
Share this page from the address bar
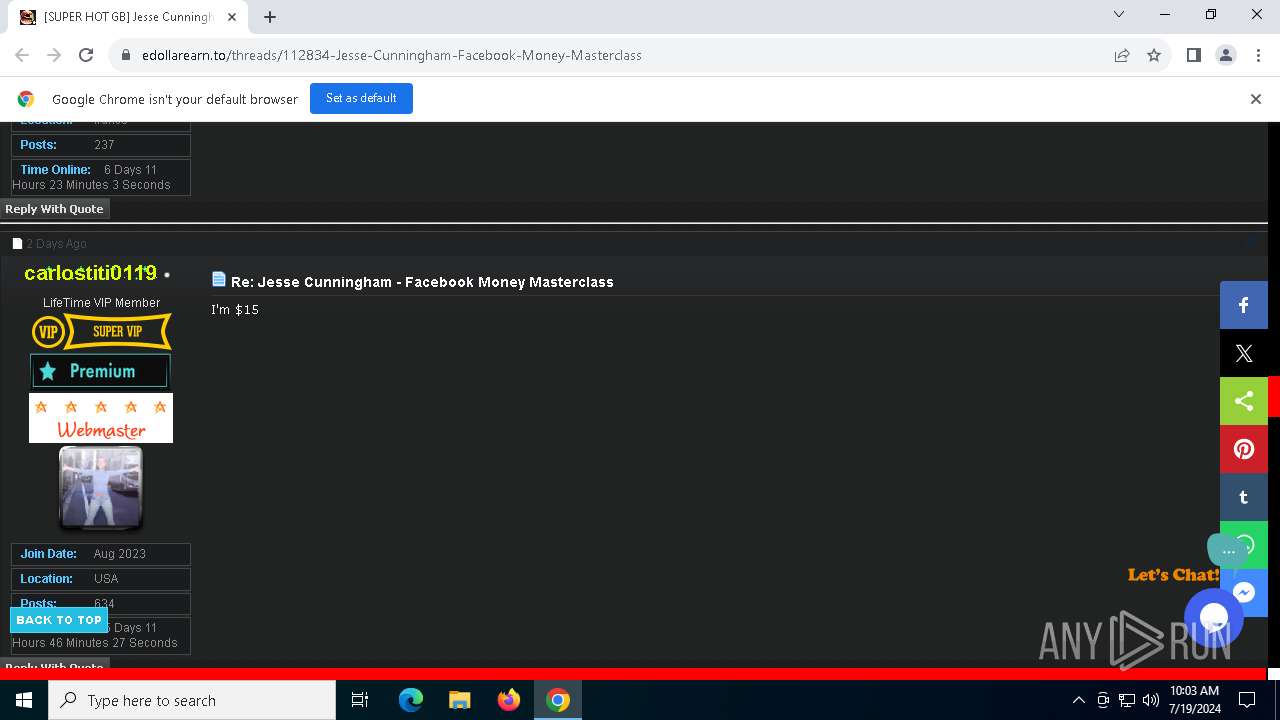[x=1122, y=55]
